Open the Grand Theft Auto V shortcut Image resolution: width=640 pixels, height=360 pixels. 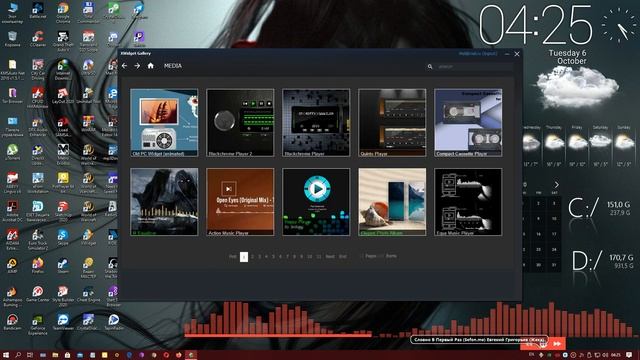(x=63, y=41)
